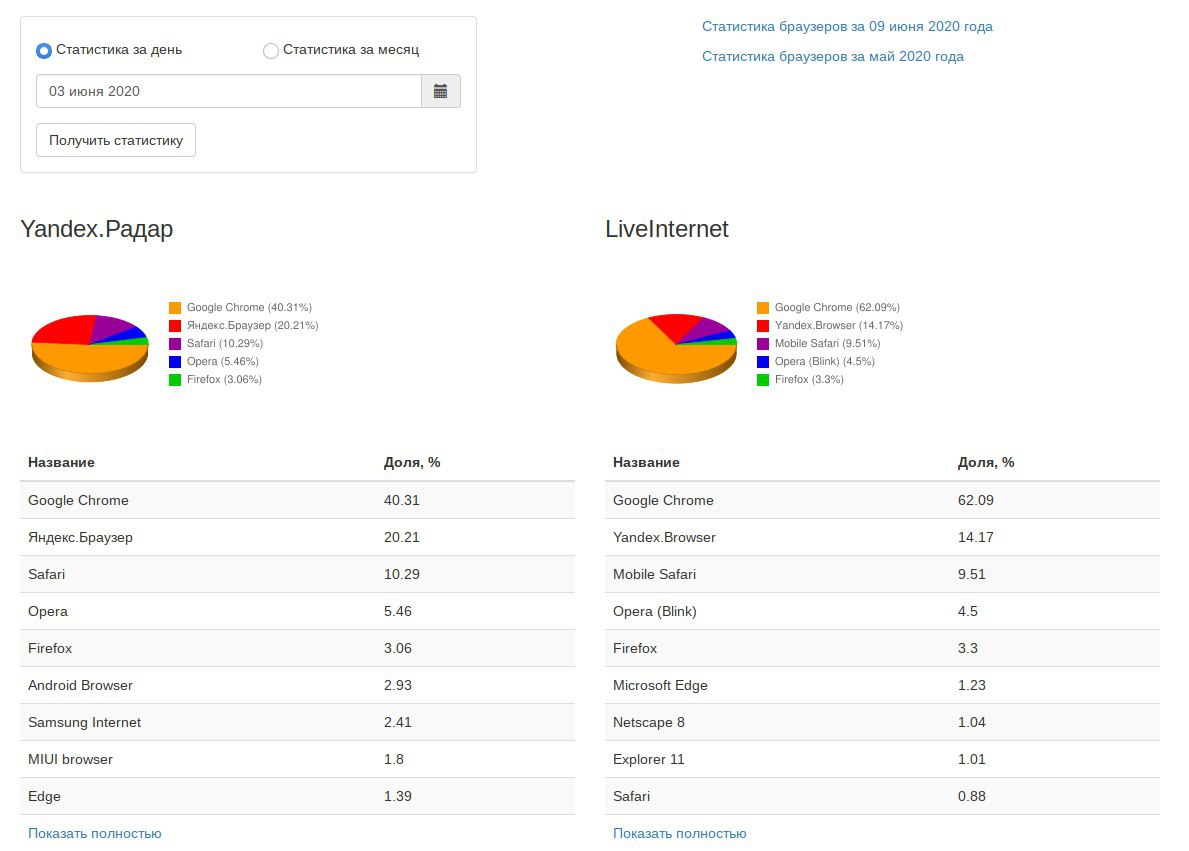
Task: Click the orange Google Chrome (40.31%) legend swatch
Action: pyautogui.click(x=175, y=308)
